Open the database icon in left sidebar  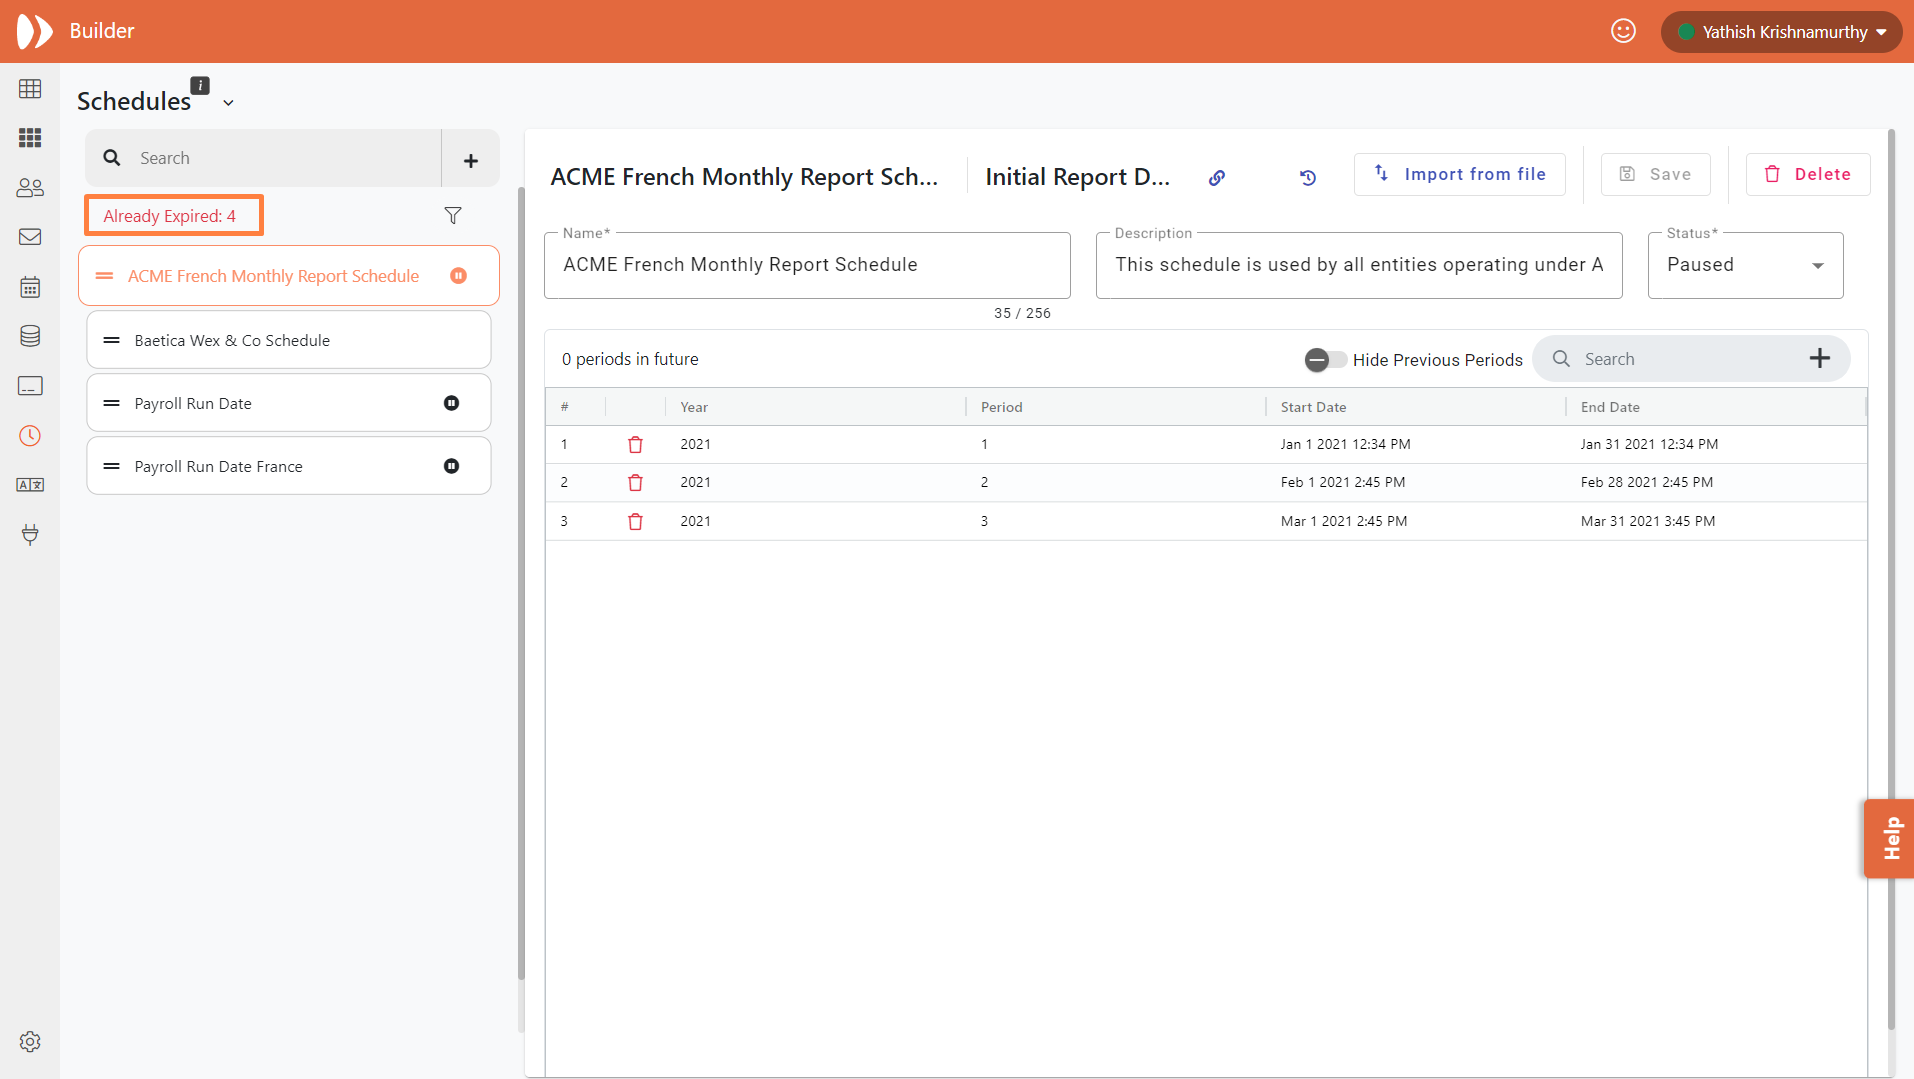pyautogui.click(x=30, y=336)
